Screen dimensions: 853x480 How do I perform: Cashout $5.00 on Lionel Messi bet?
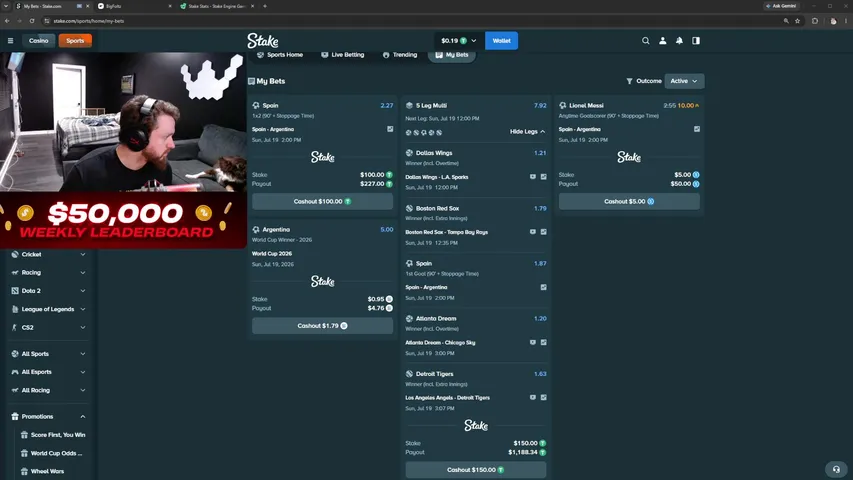point(629,201)
